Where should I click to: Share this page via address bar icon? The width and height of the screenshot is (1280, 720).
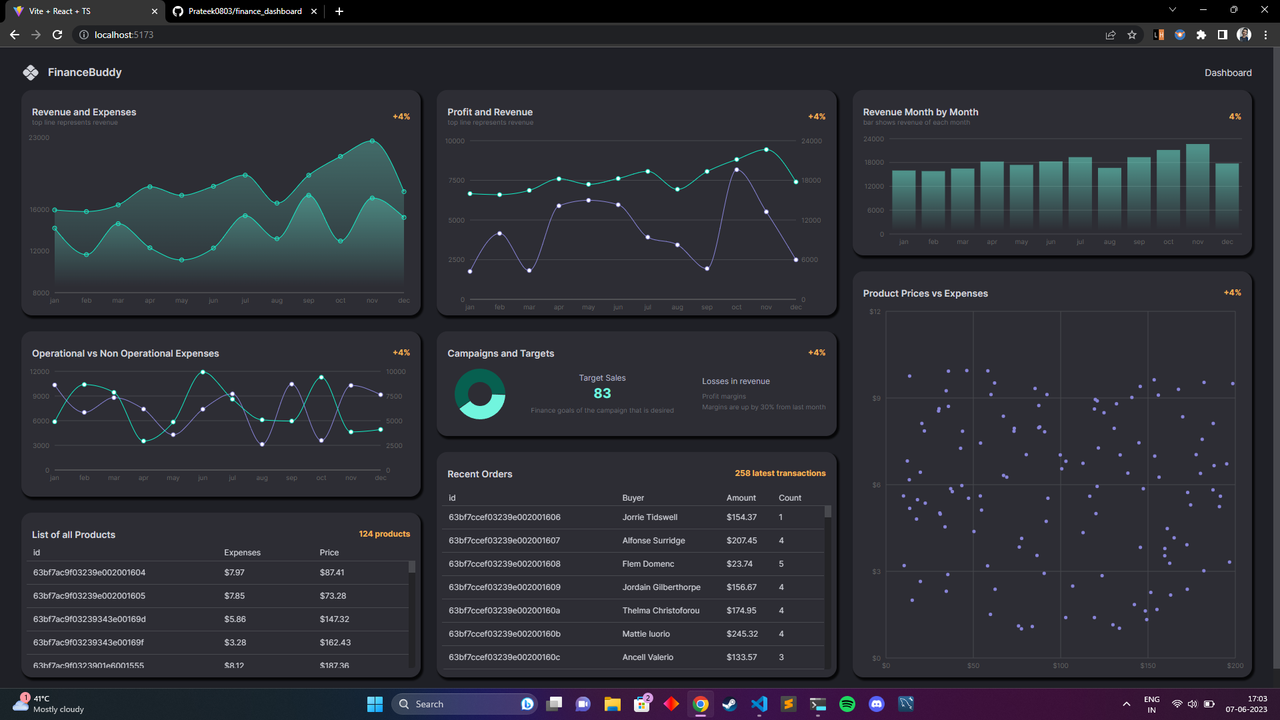(1110, 35)
